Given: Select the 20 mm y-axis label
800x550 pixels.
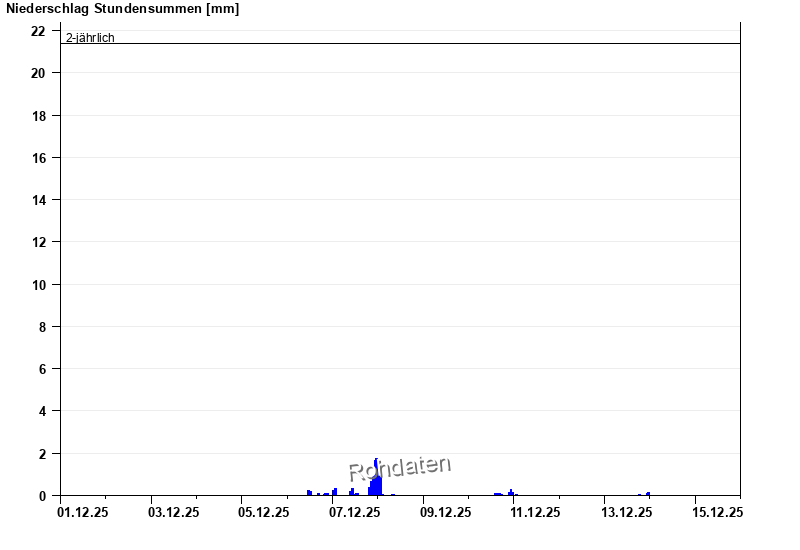Looking at the screenshot, I should [x=38, y=73].
